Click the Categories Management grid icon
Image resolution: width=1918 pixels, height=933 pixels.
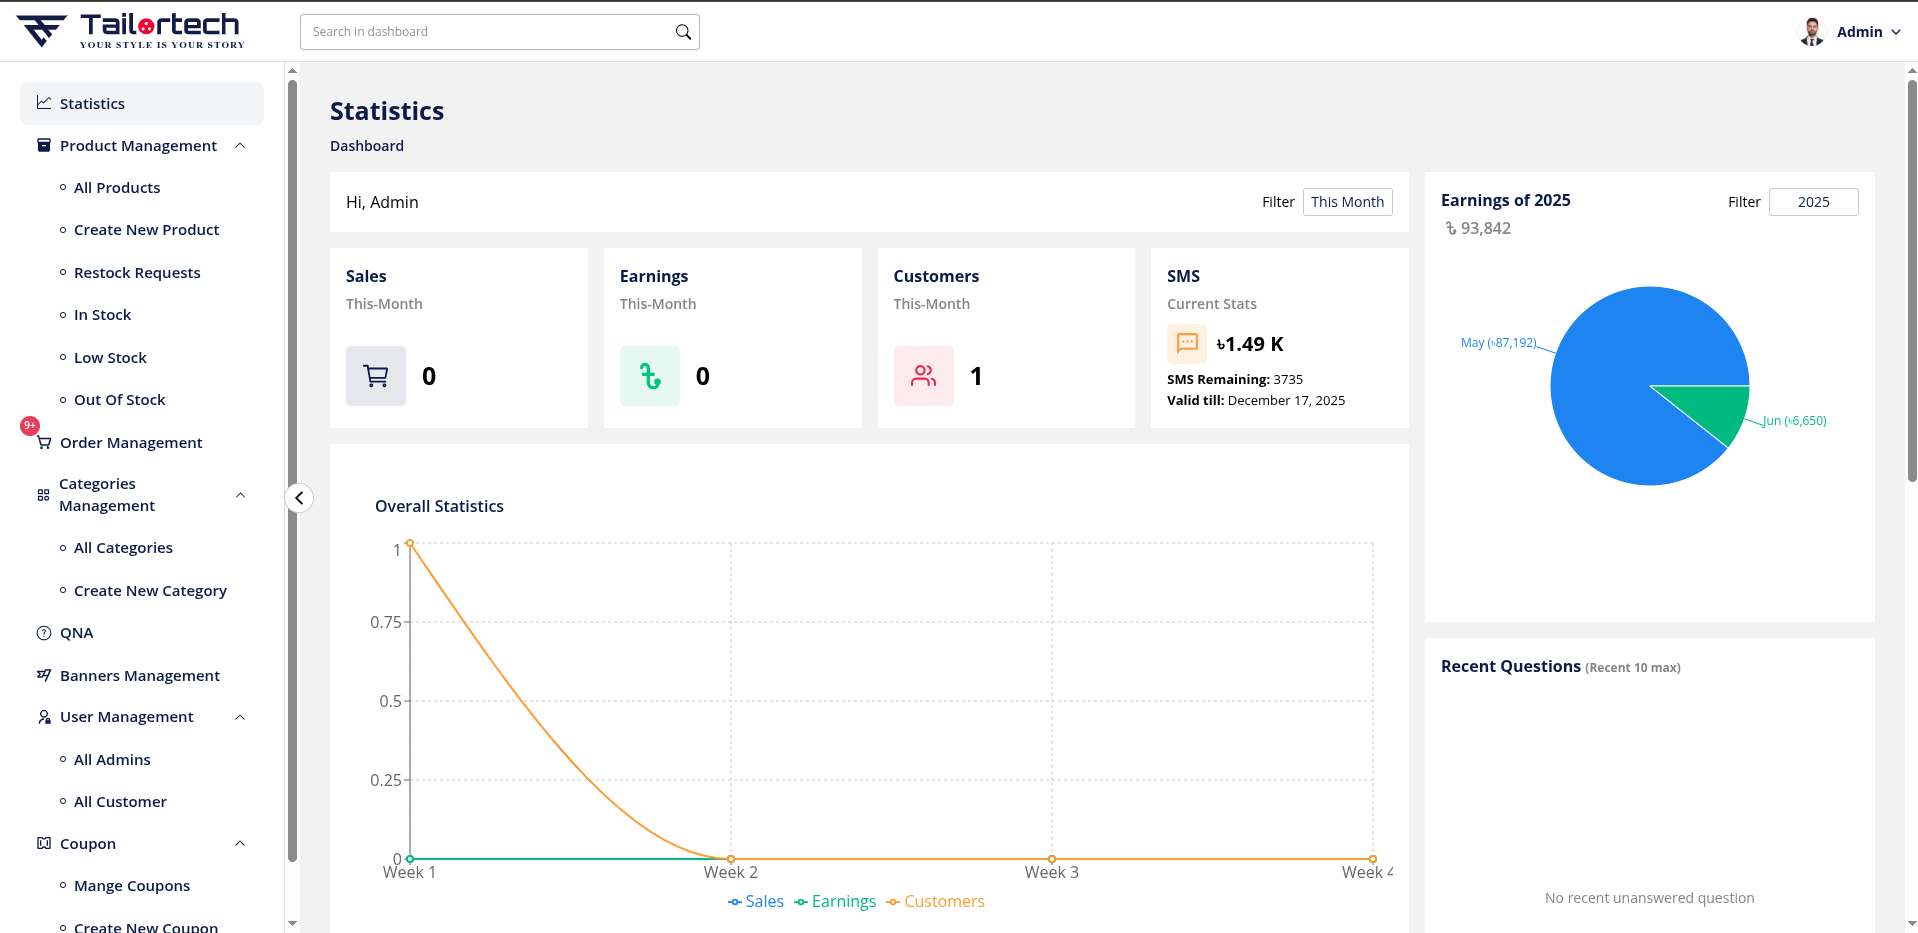[x=43, y=495]
